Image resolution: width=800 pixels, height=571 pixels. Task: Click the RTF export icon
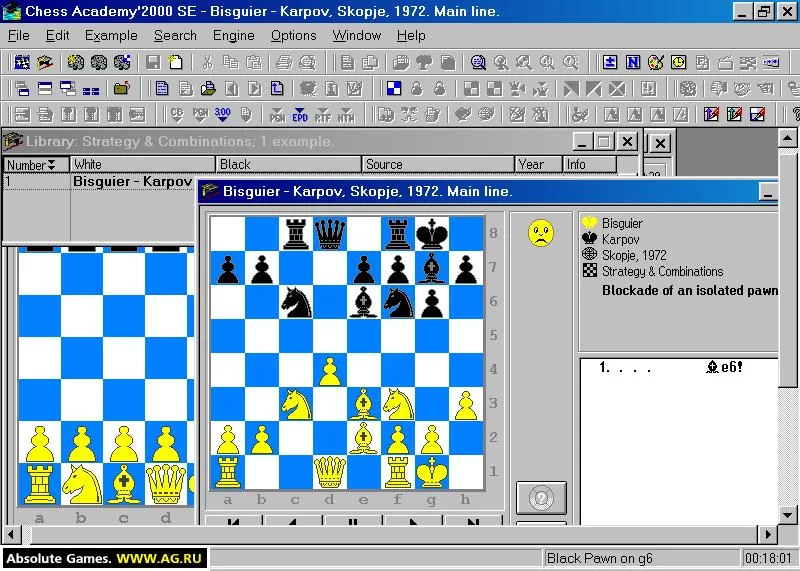pos(323,114)
